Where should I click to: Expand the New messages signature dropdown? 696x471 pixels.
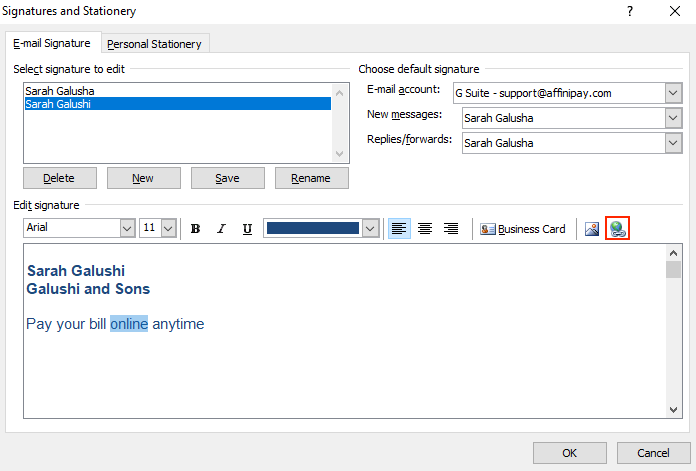(673, 118)
